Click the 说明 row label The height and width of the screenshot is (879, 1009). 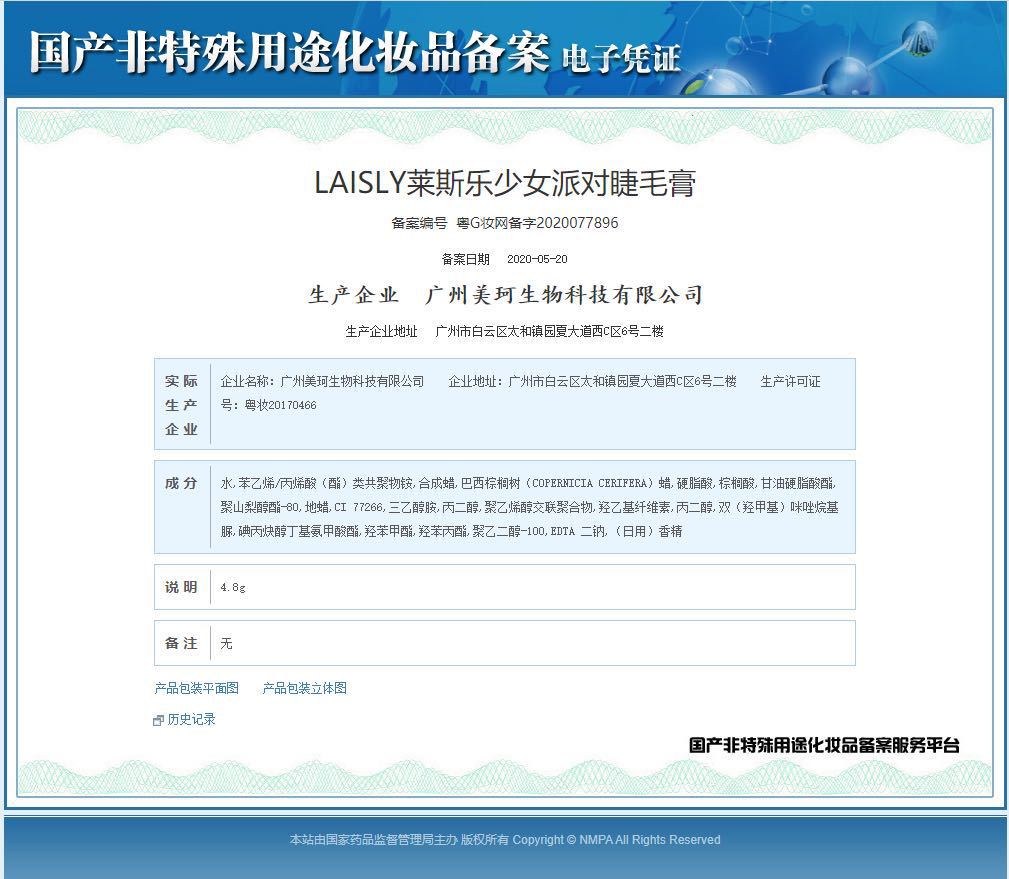tap(181, 587)
